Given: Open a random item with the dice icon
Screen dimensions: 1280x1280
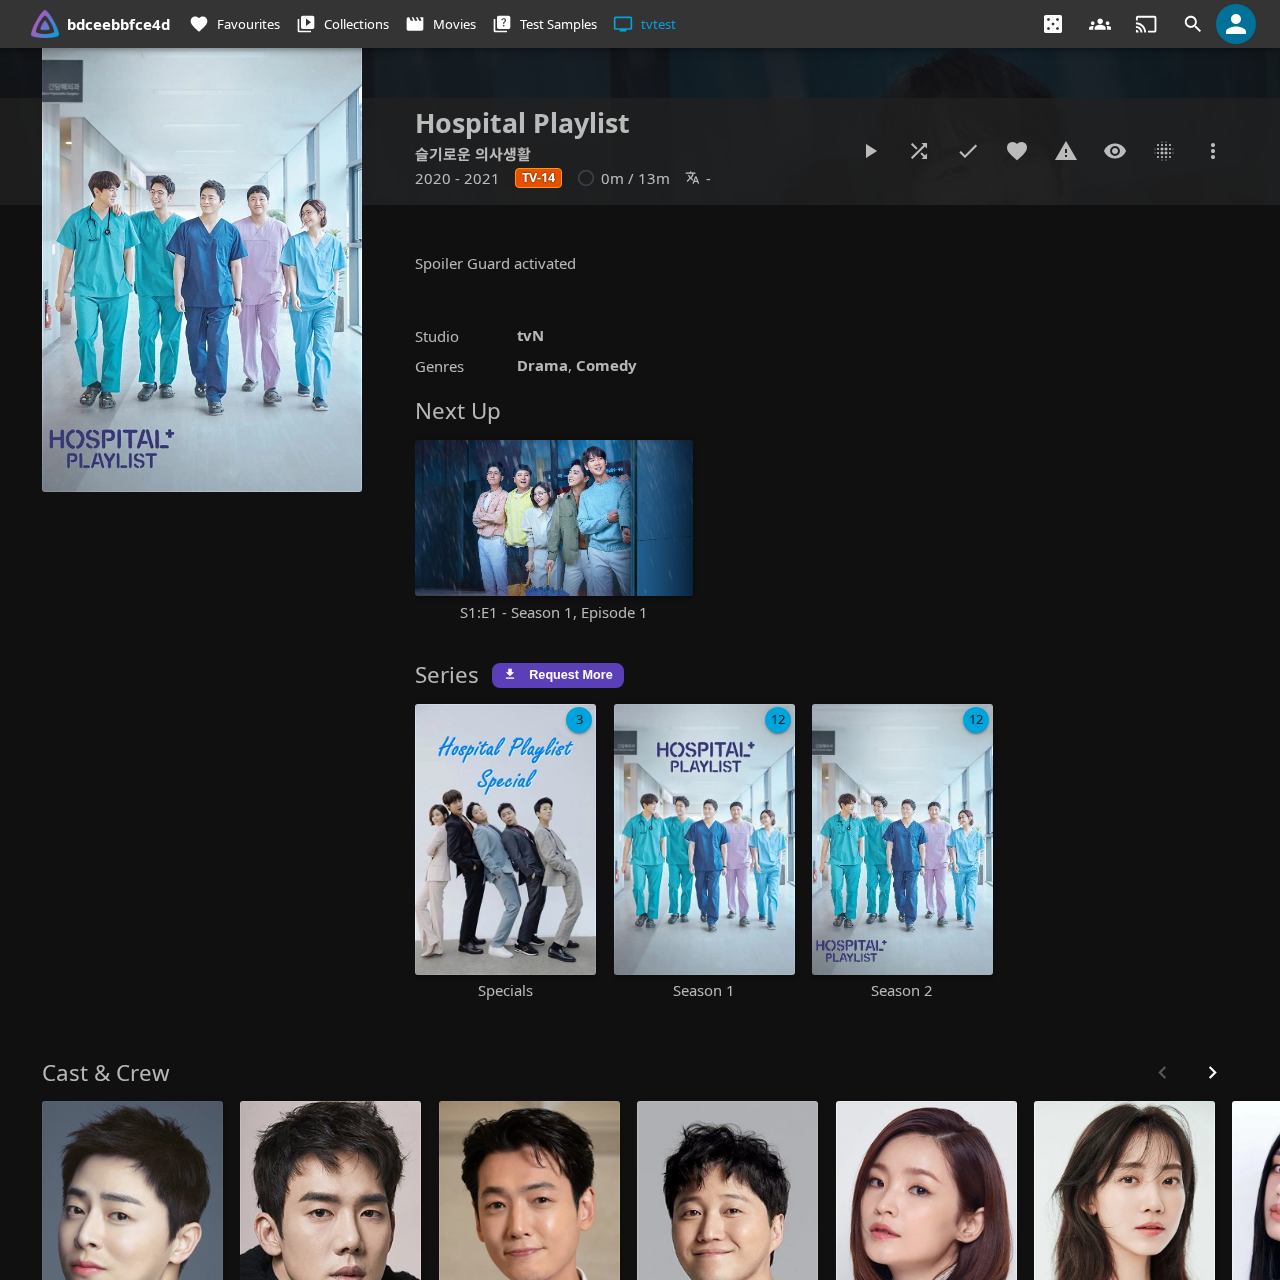Looking at the screenshot, I should (1053, 24).
